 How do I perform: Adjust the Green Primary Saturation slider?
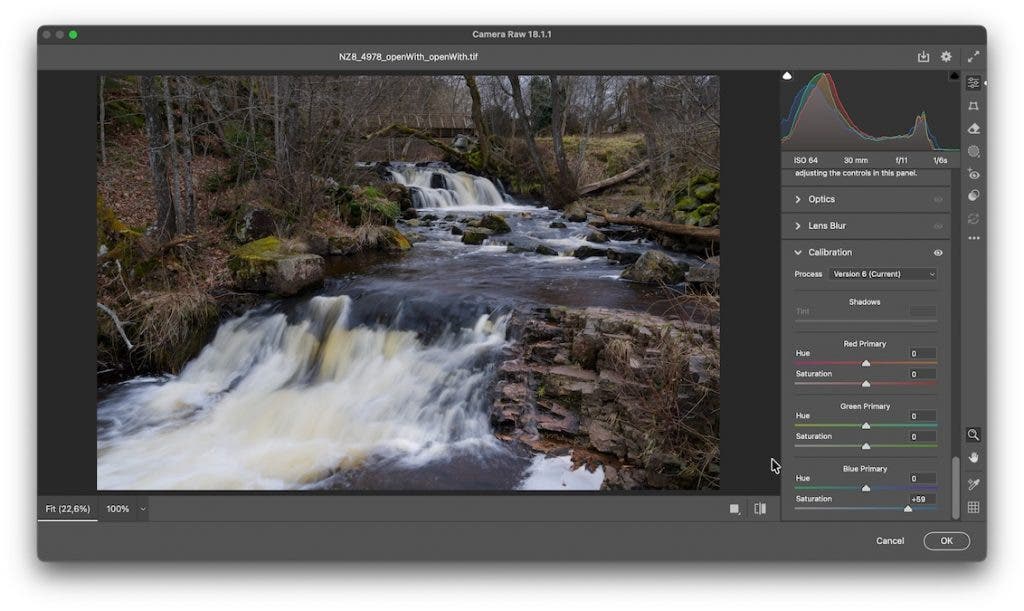(x=866, y=446)
